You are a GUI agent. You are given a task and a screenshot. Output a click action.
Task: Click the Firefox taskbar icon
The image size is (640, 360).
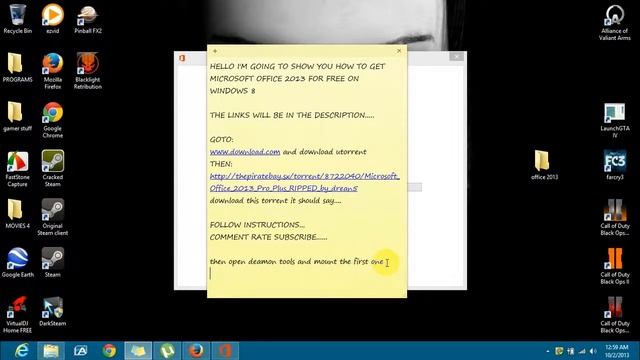[196, 351]
